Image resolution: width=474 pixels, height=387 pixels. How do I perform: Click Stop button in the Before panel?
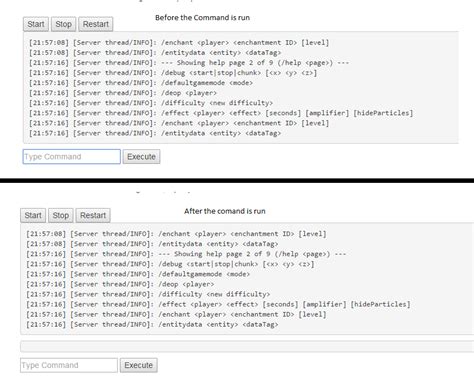coord(63,24)
